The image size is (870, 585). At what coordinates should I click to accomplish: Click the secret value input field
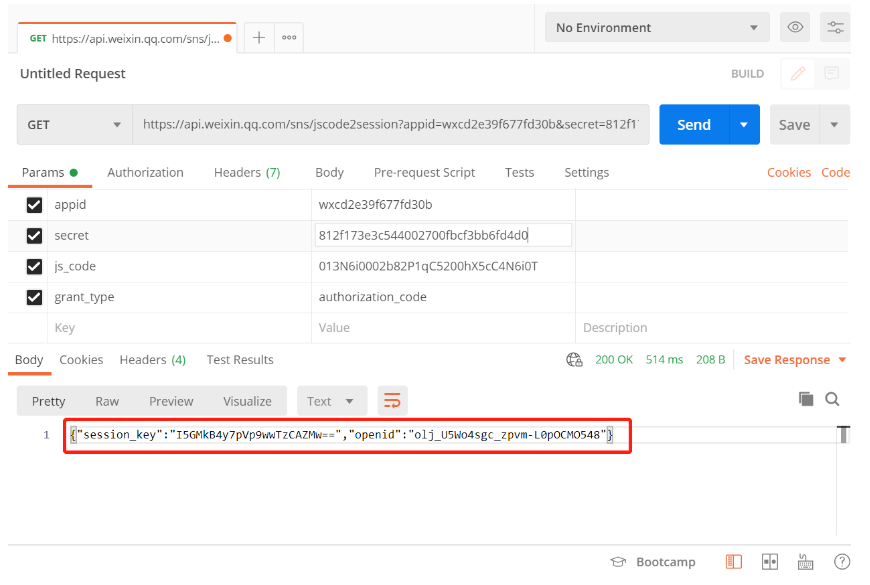point(443,235)
